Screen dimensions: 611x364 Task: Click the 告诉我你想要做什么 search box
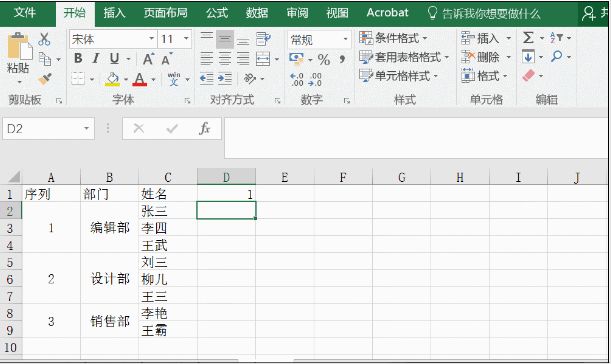pos(484,14)
